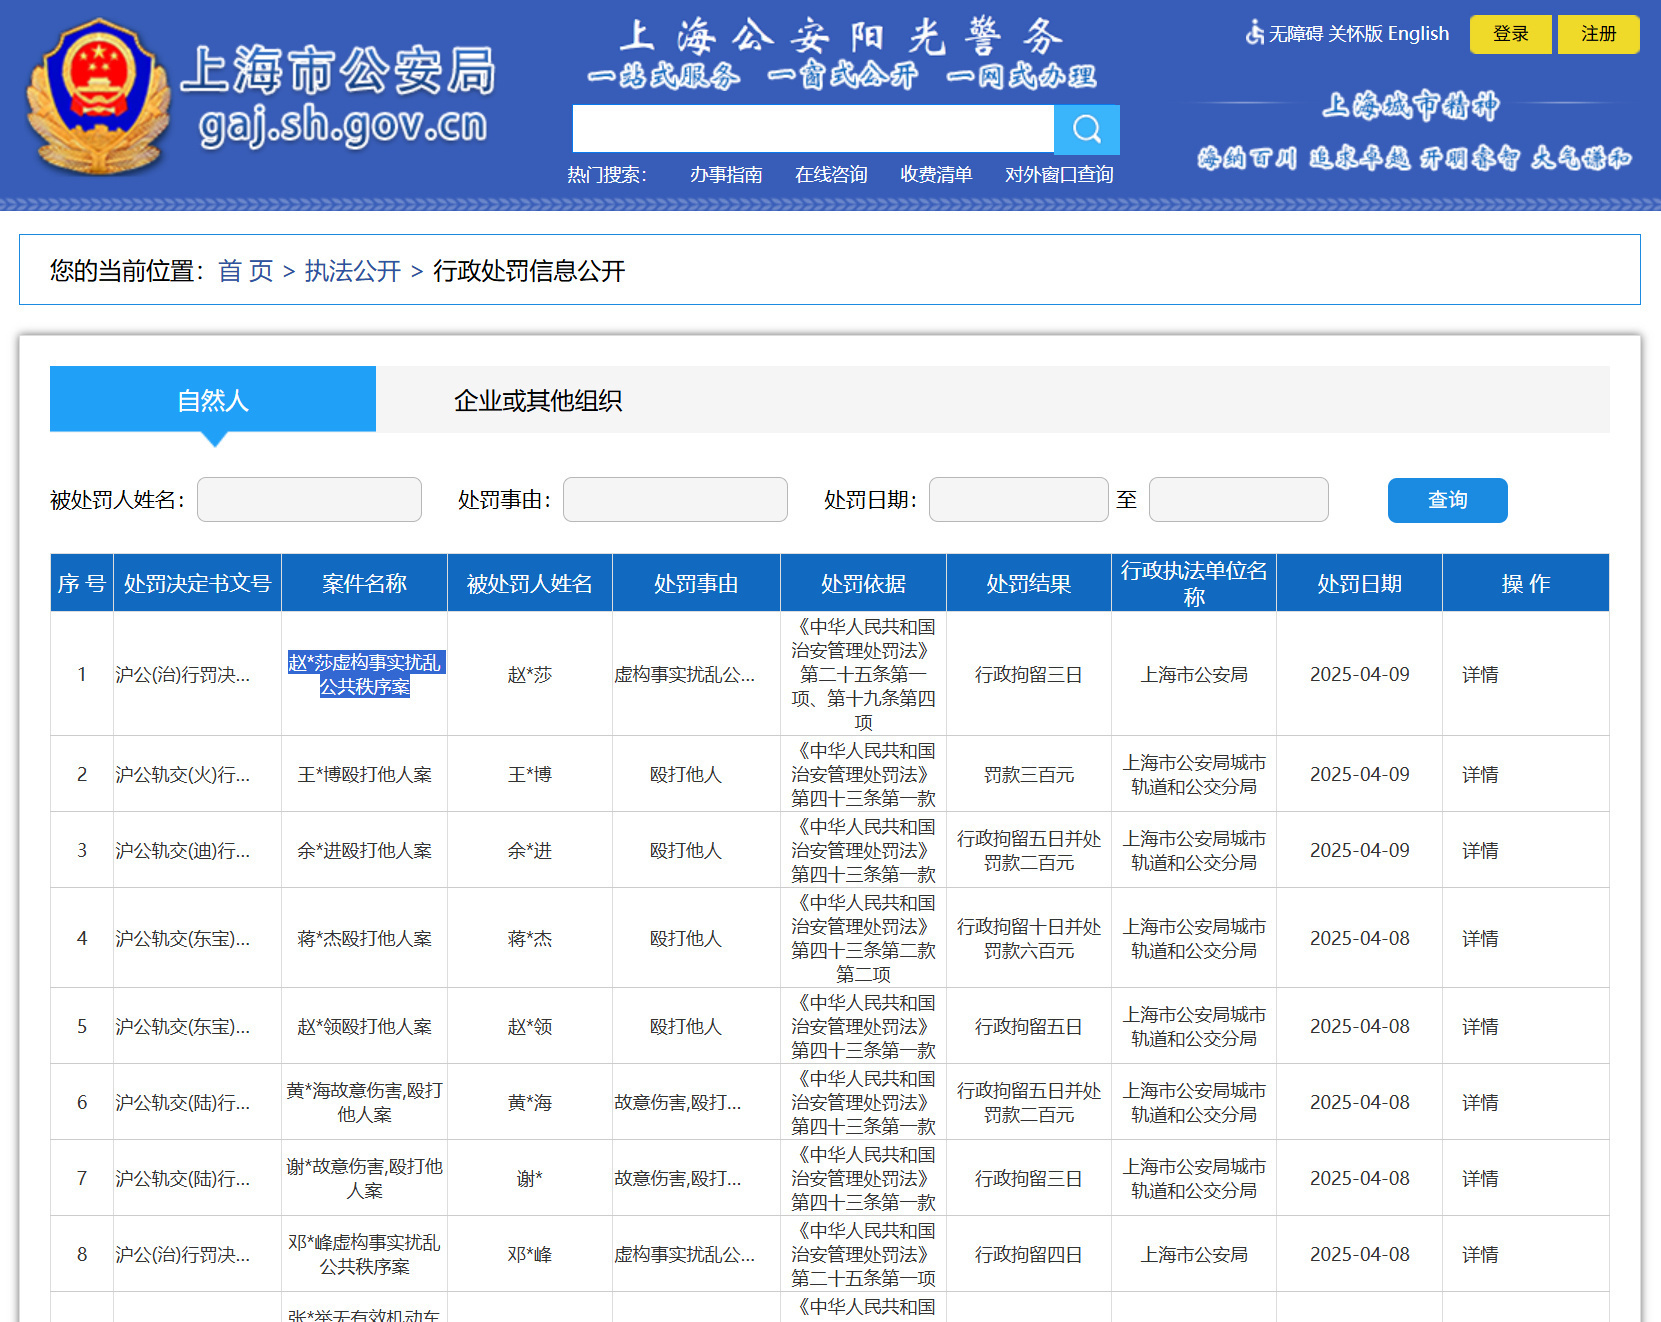
Task: Click the police badge emblem logo
Action: click(x=97, y=97)
